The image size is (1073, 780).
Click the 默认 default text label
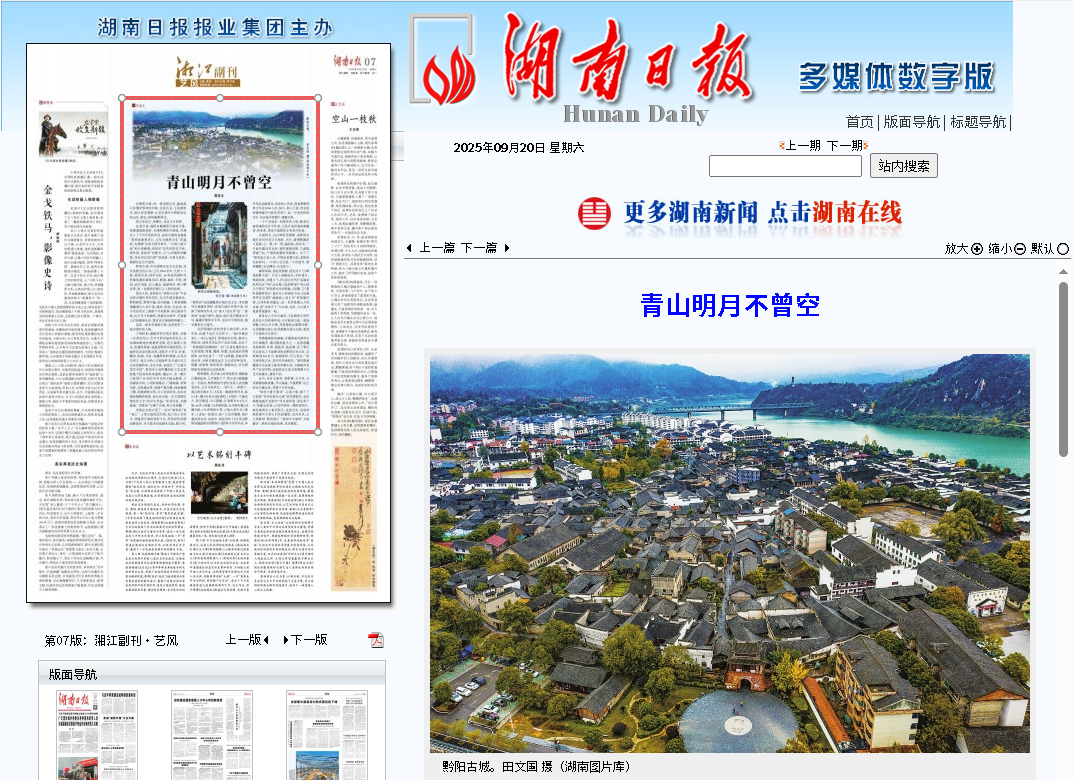(x=1043, y=249)
